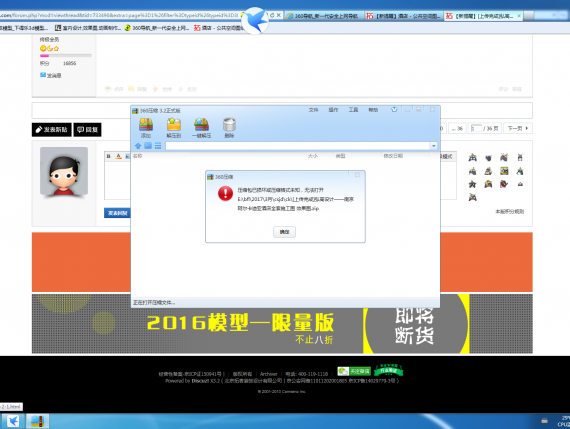Insert the third emoticon in the top row
The width and height of the screenshot is (570, 429).
(x=504, y=157)
